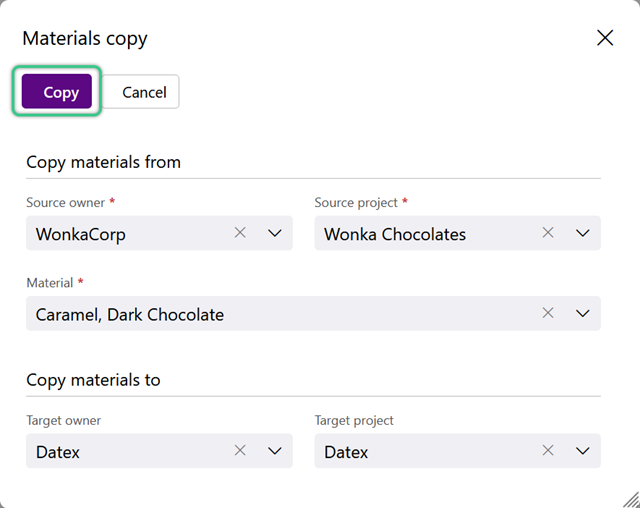Expand the Source owner dropdown arrow
Viewport: 640px width, 508px height.
275,233
